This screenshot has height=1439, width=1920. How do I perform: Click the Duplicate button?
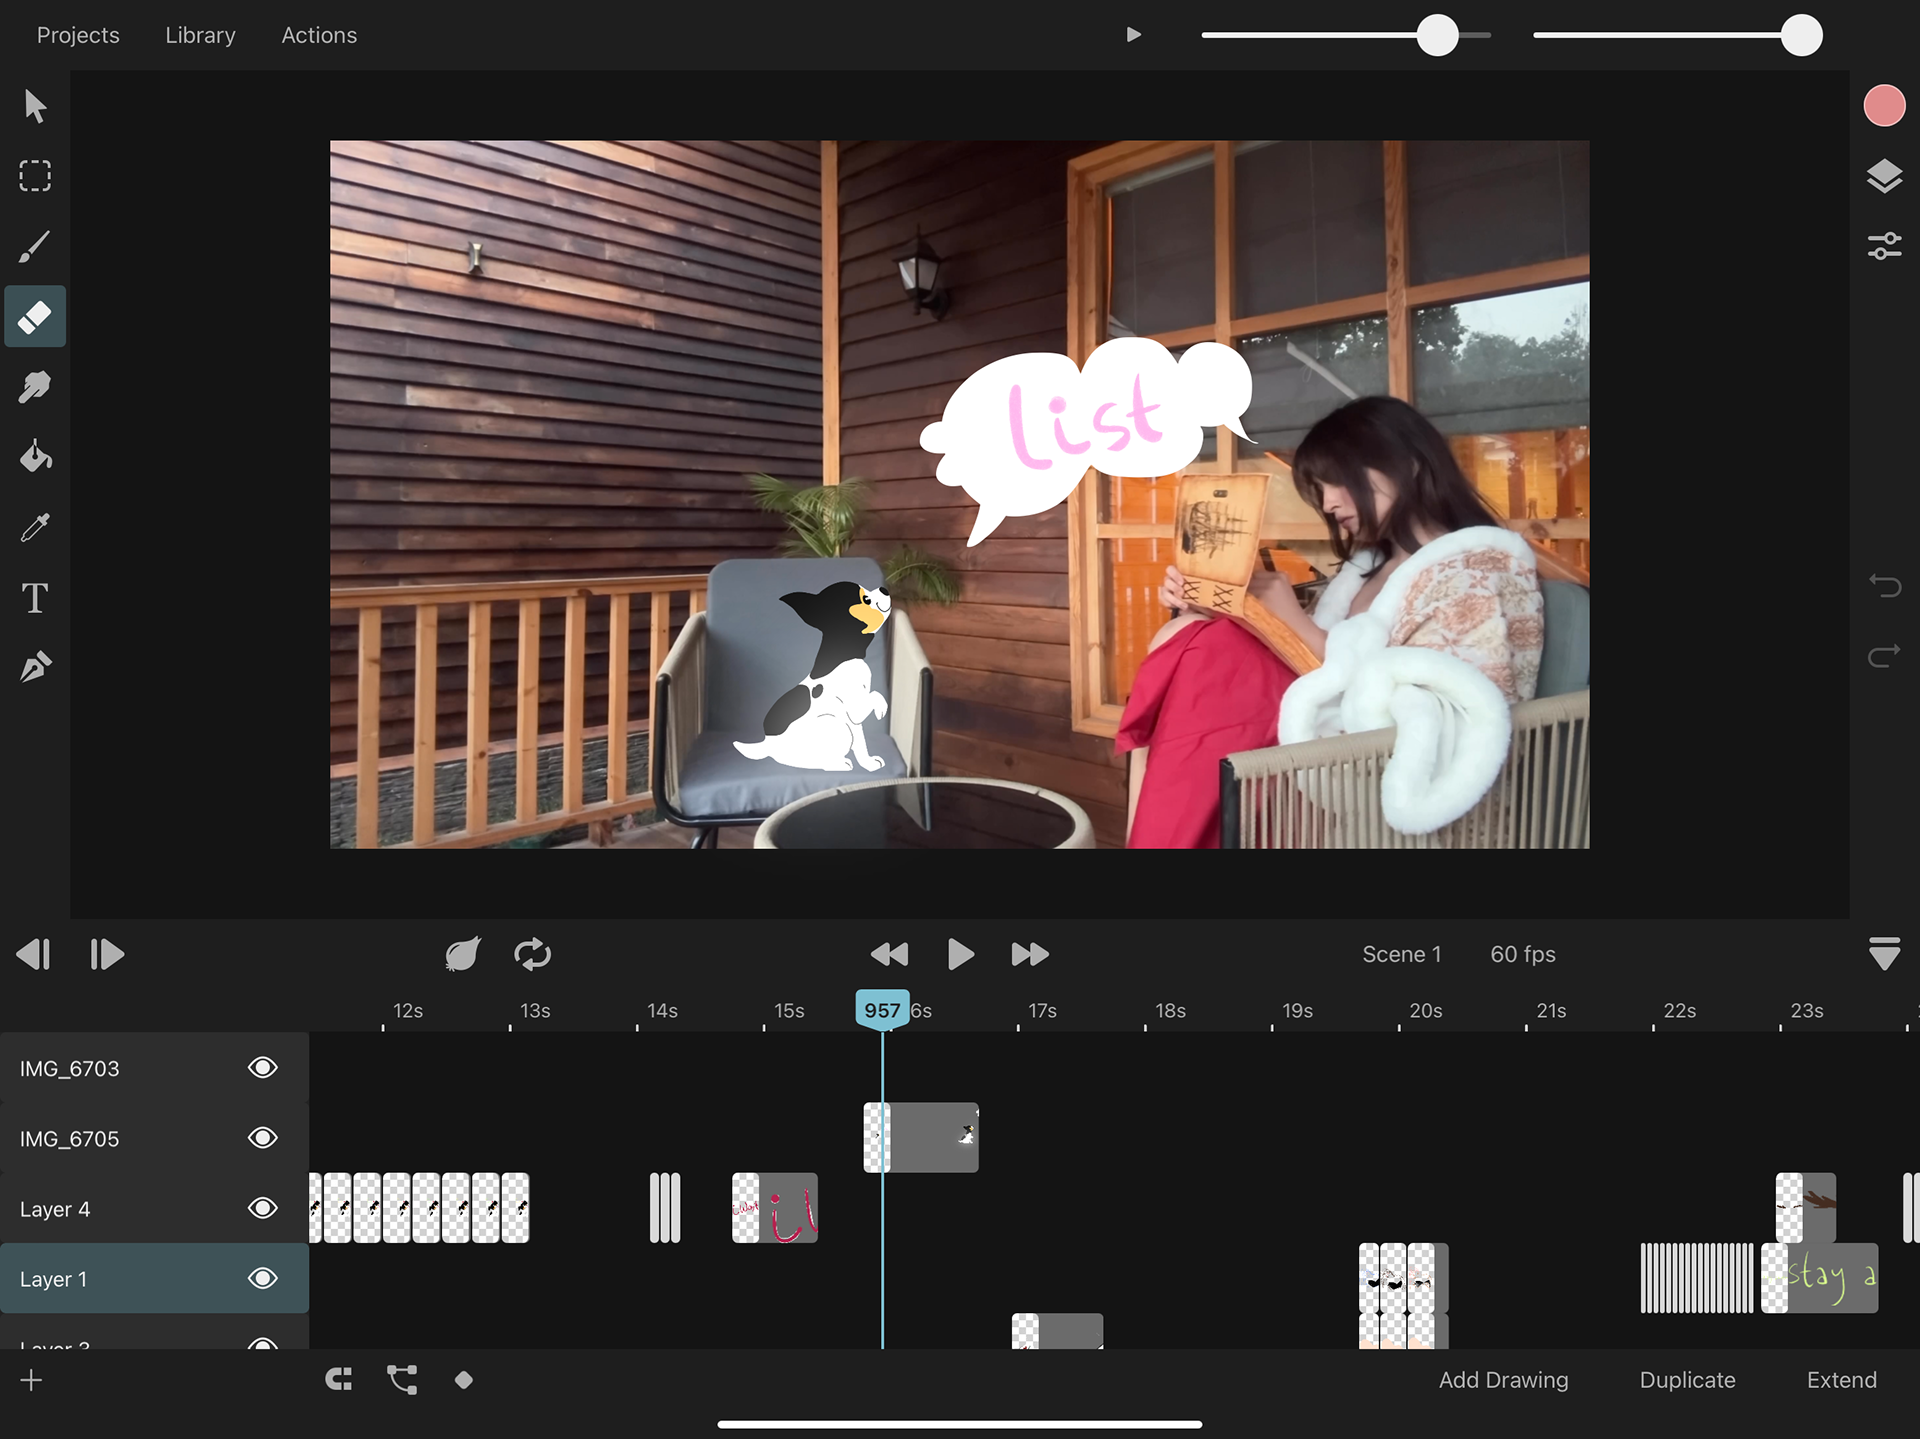click(1687, 1380)
